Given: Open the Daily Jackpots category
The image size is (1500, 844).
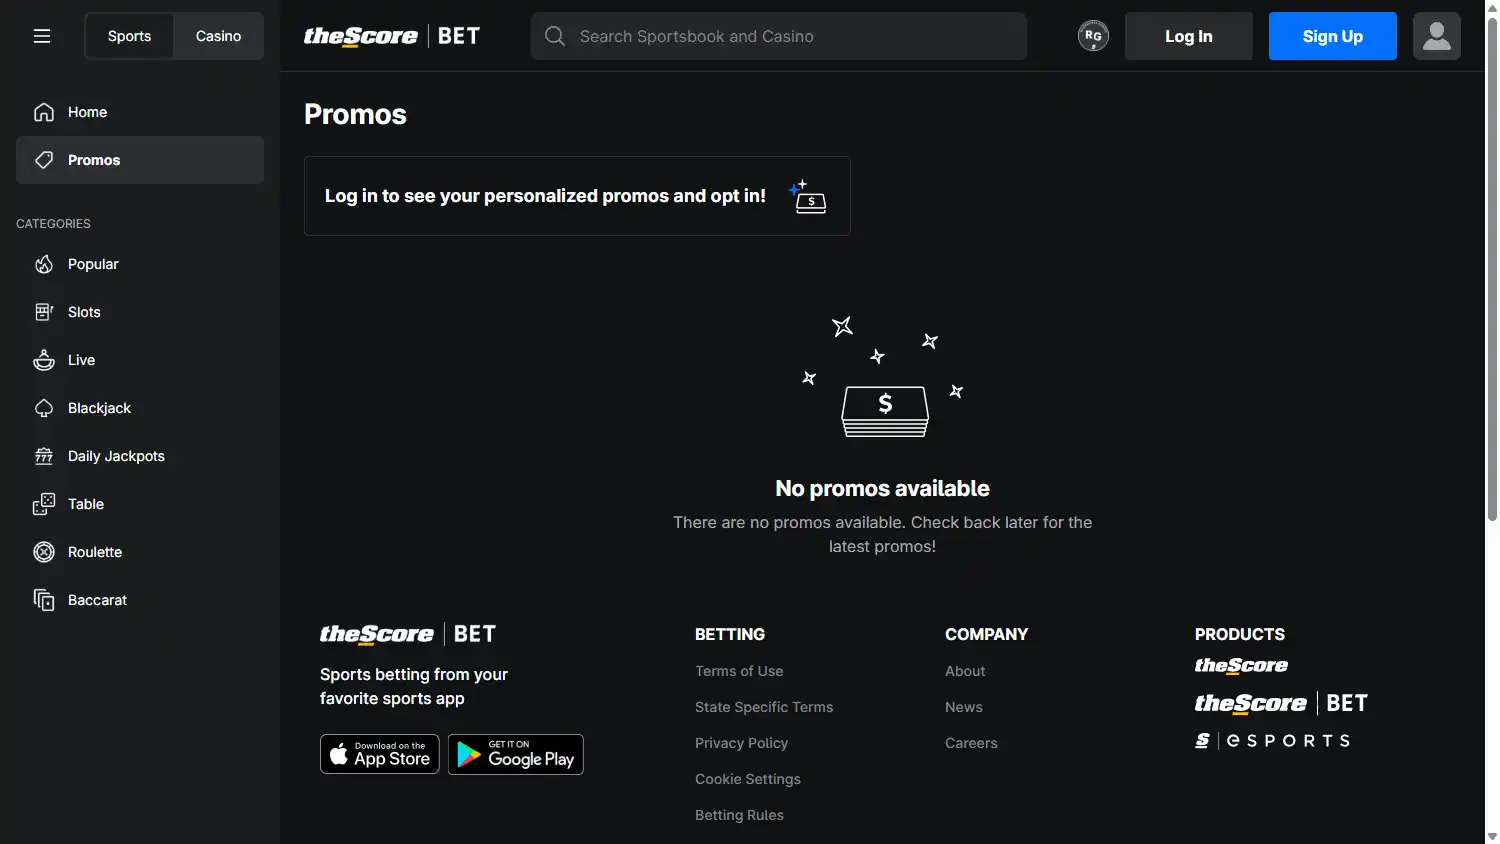Looking at the screenshot, I should click(140, 456).
